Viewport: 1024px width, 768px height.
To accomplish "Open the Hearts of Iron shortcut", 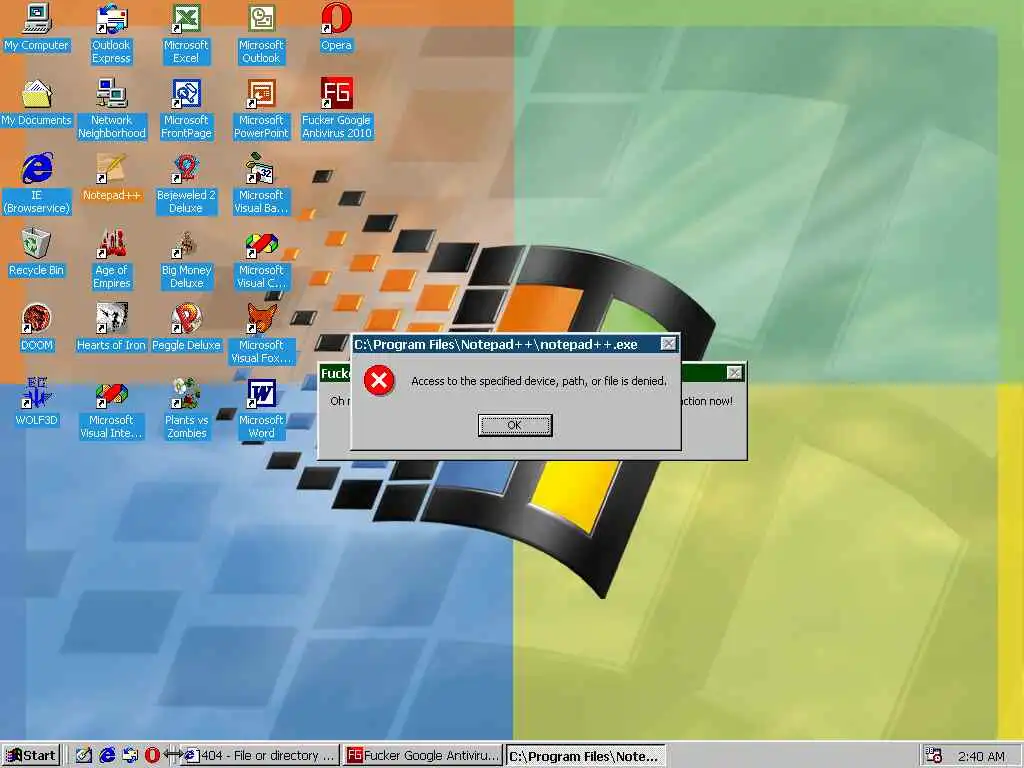I will click(x=112, y=328).
